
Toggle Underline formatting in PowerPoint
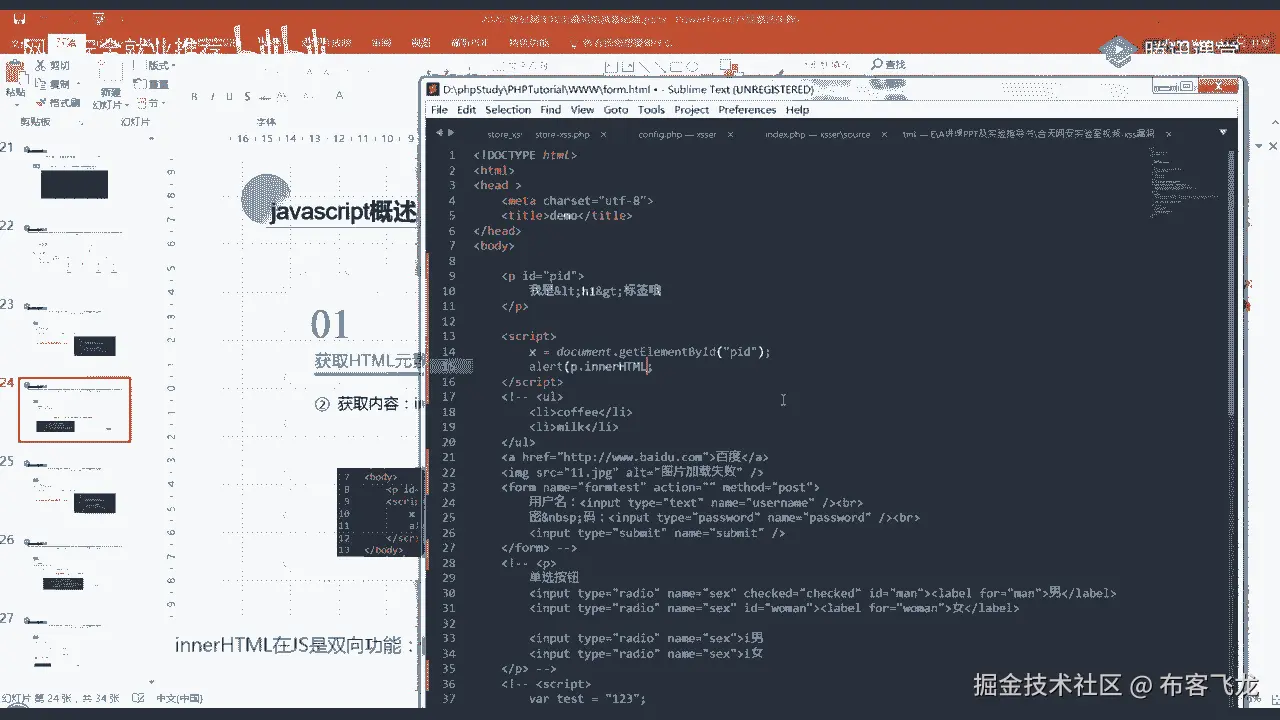(x=229, y=97)
